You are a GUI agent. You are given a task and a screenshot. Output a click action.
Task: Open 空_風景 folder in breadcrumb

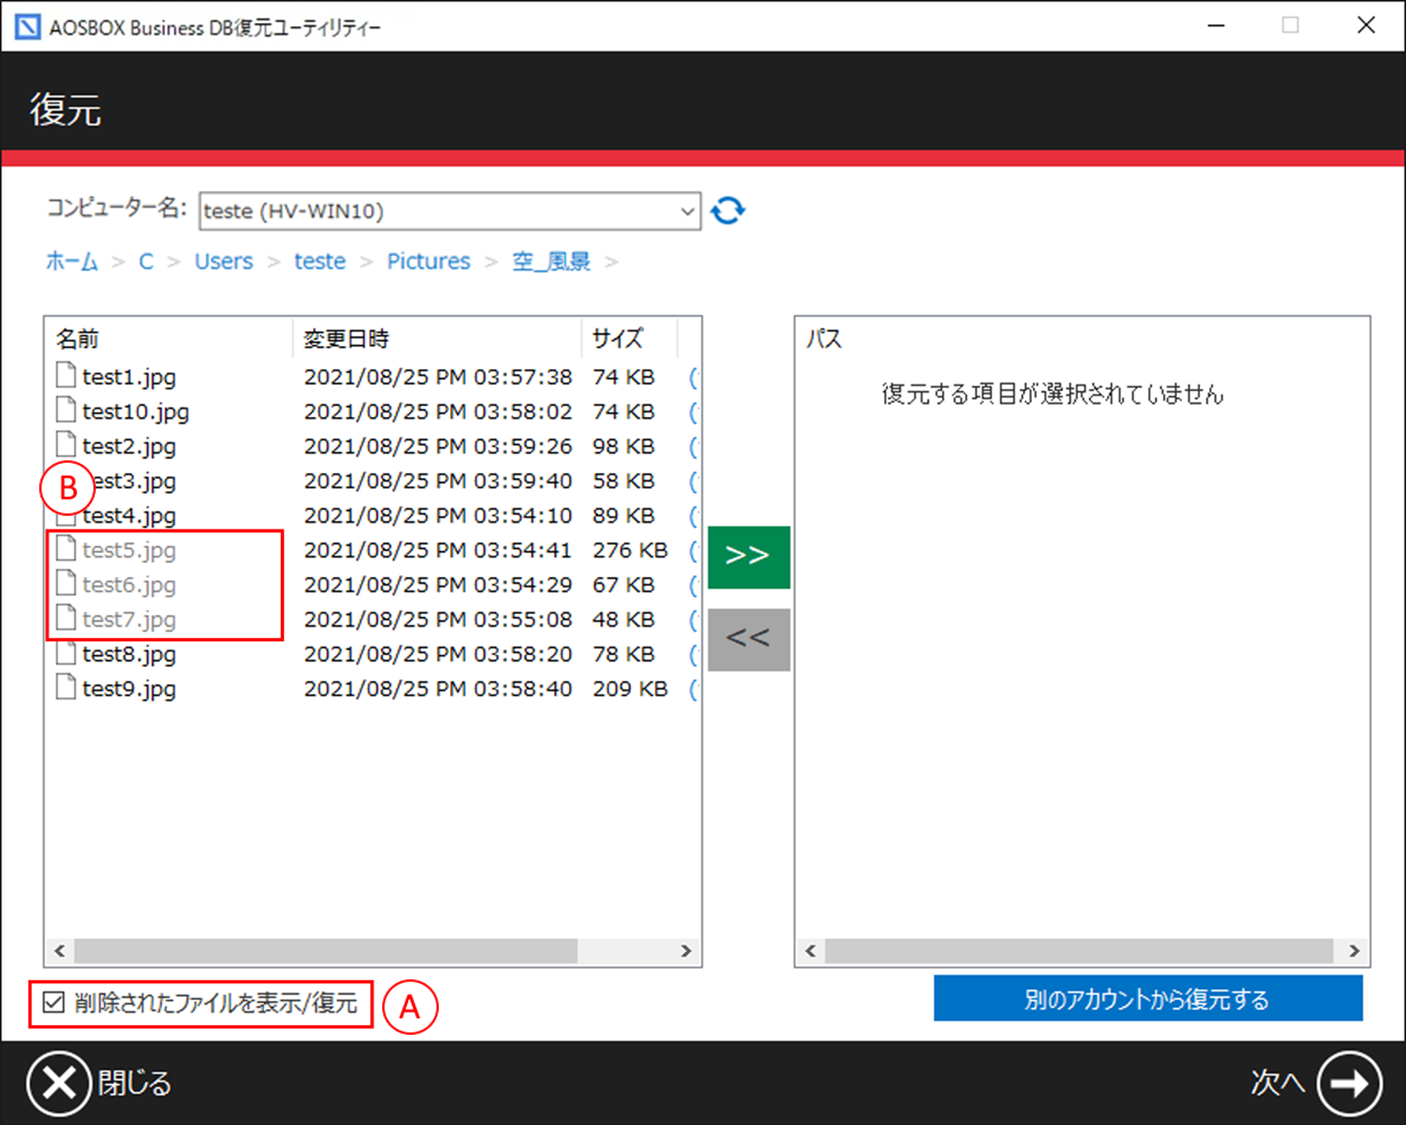tap(552, 261)
